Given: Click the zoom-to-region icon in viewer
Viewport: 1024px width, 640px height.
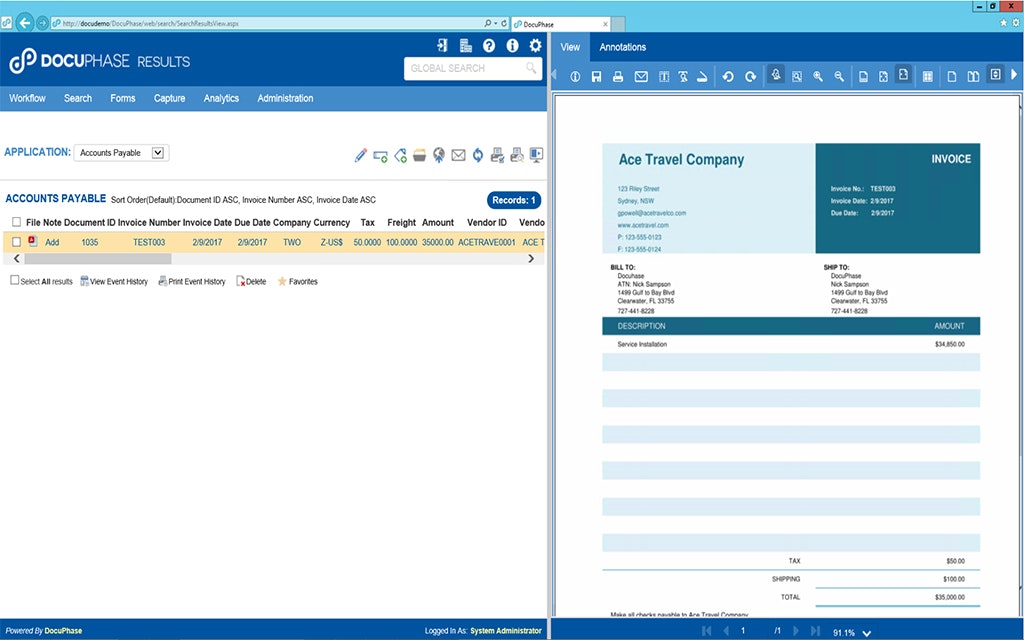Looking at the screenshot, I should [797, 76].
